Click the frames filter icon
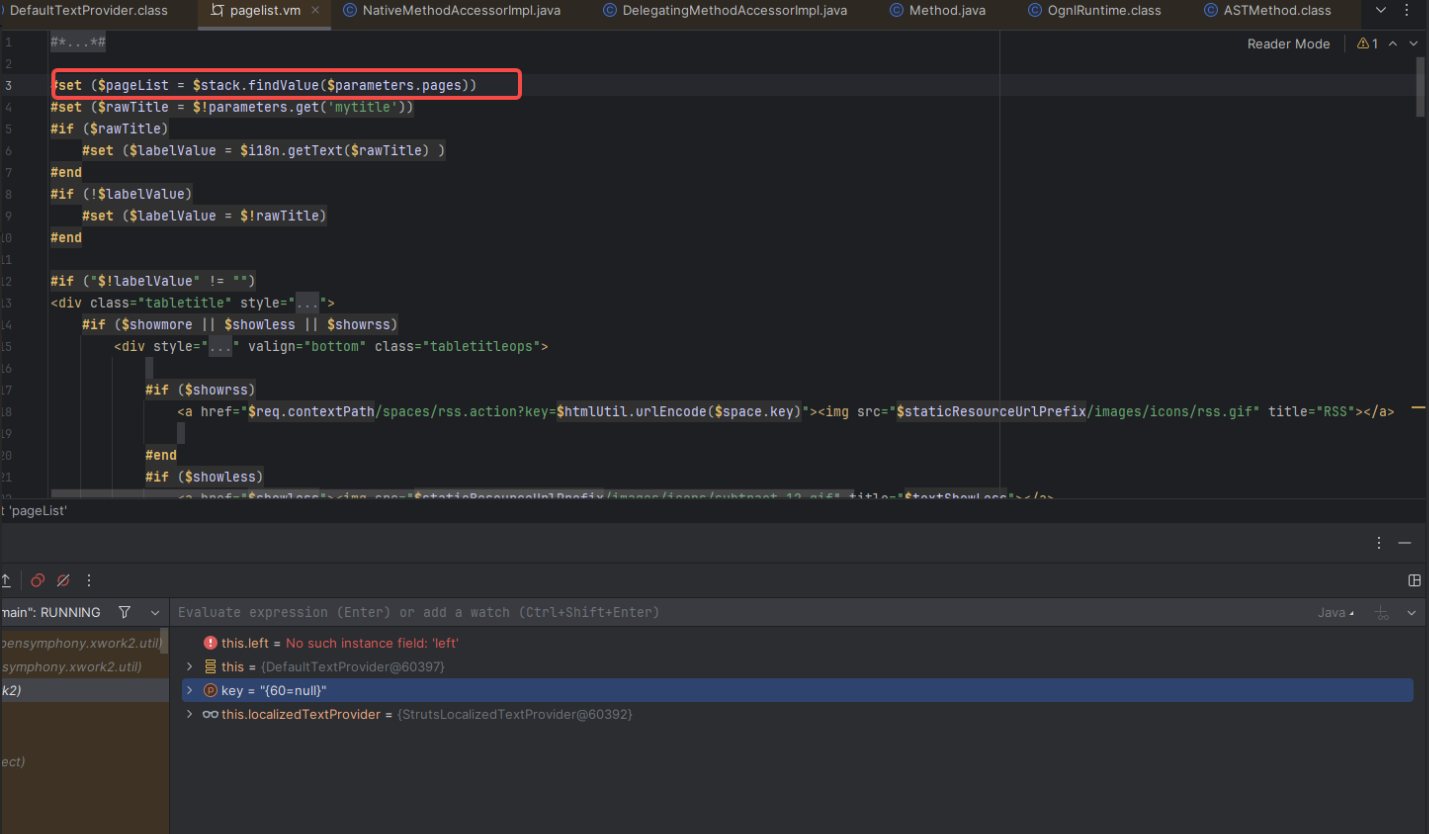This screenshot has height=834, width=1429. pos(124,612)
